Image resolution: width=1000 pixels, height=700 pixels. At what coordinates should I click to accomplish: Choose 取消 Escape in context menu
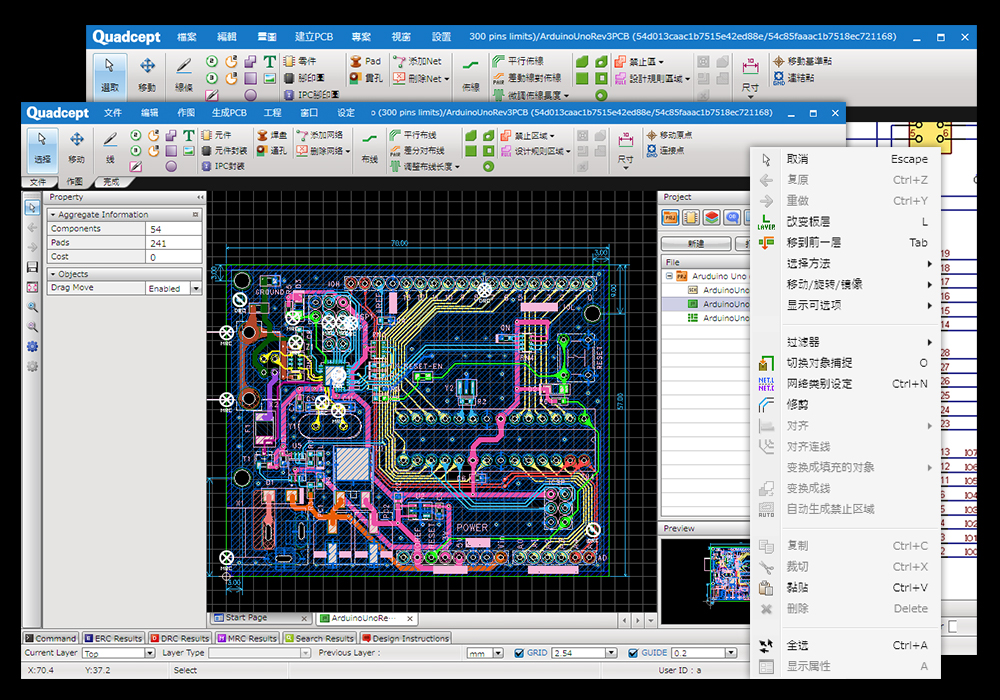coord(846,159)
